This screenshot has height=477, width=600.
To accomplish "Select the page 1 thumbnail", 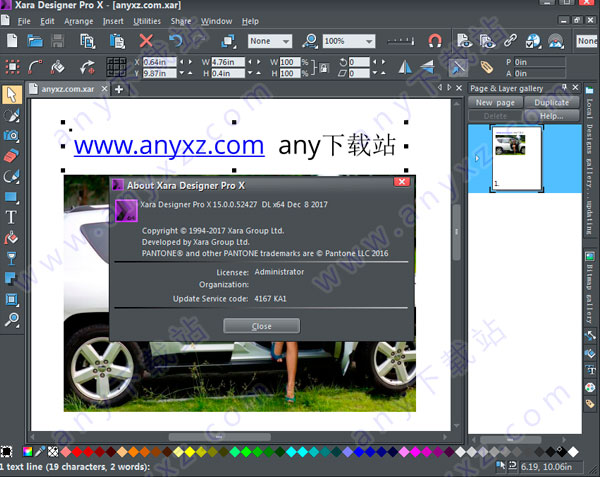I will point(517,158).
